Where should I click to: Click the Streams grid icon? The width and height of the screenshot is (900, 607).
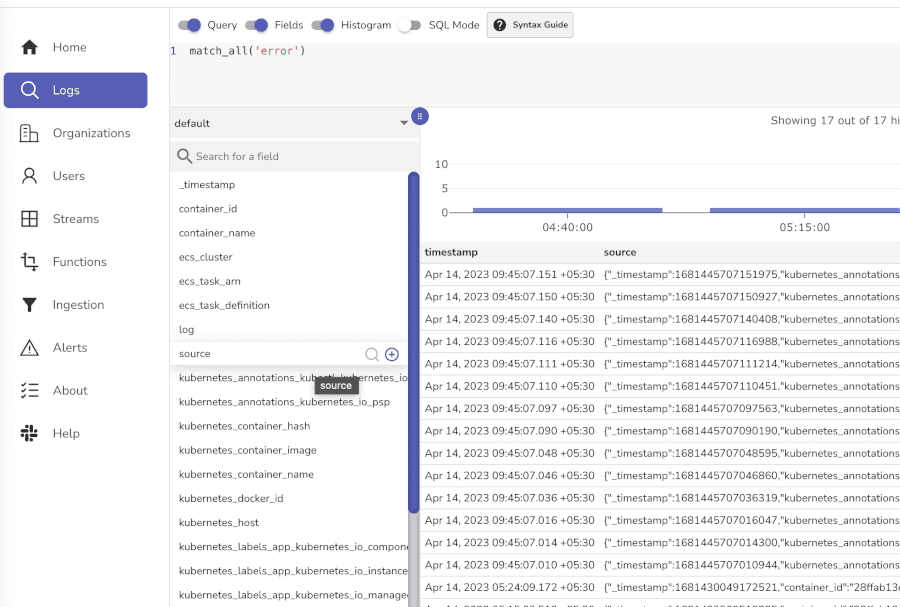click(x=29, y=219)
